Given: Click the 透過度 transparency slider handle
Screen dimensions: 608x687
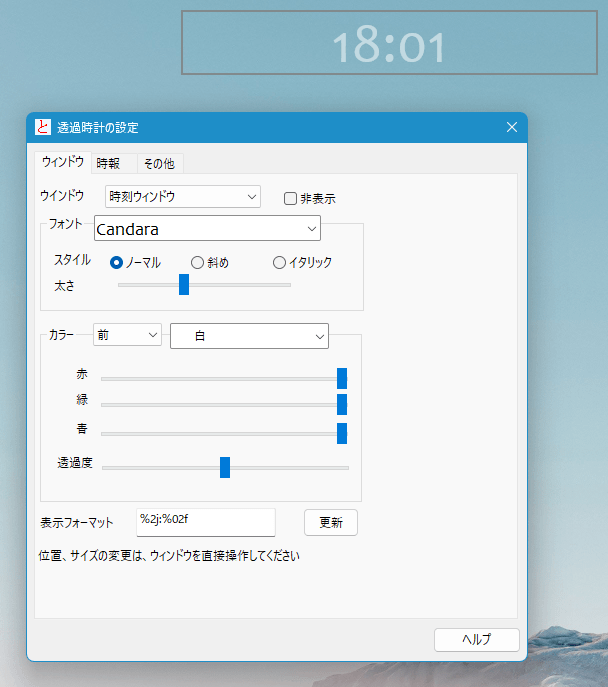Looking at the screenshot, I should (x=225, y=467).
